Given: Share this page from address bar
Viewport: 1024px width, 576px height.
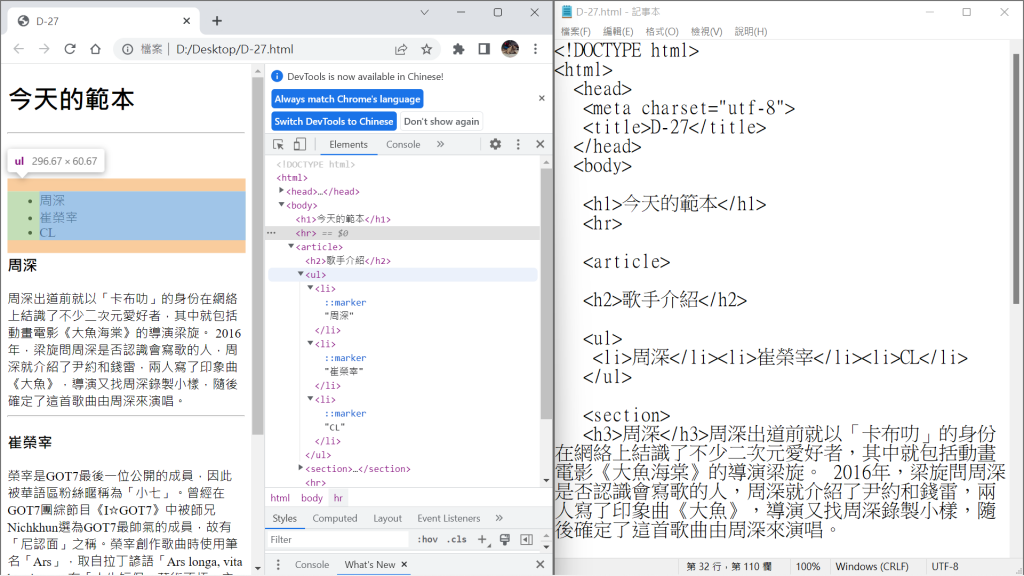Looking at the screenshot, I should click(401, 49).
